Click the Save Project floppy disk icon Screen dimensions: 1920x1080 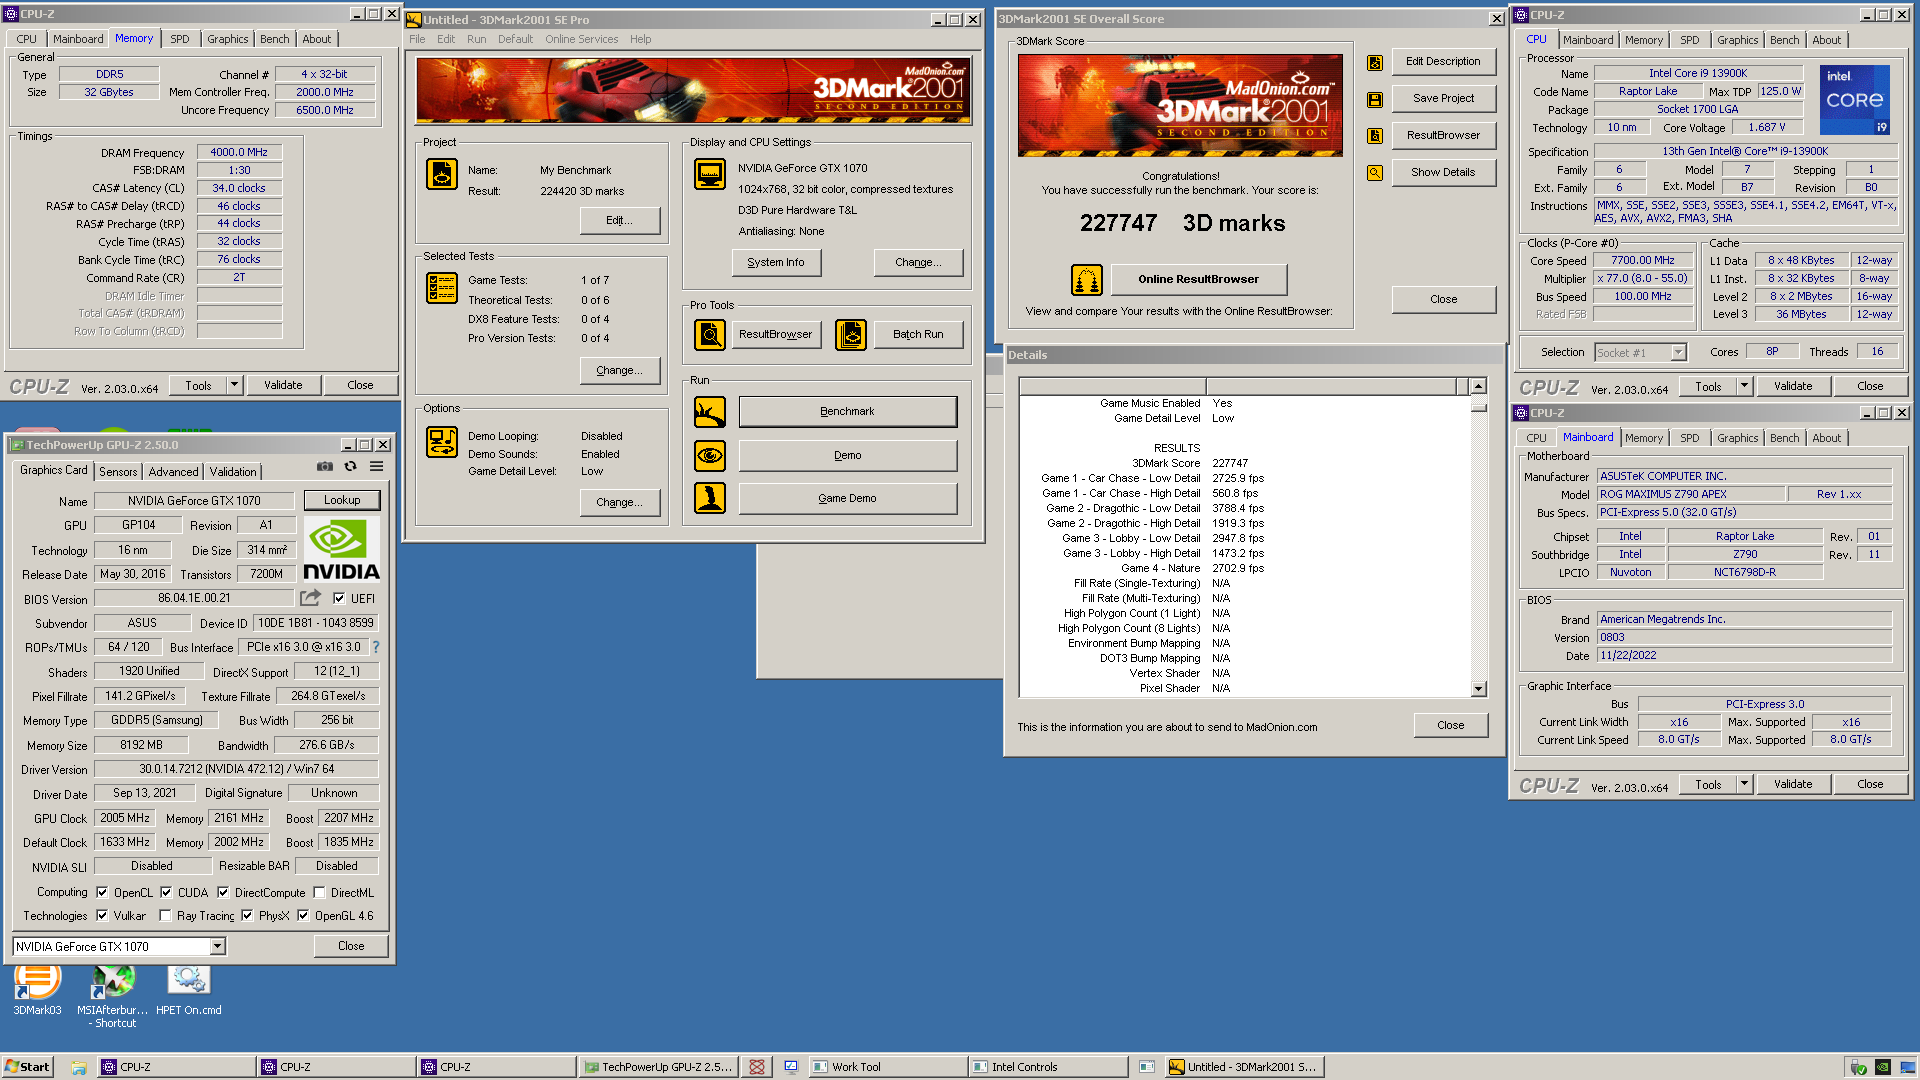1375,99
